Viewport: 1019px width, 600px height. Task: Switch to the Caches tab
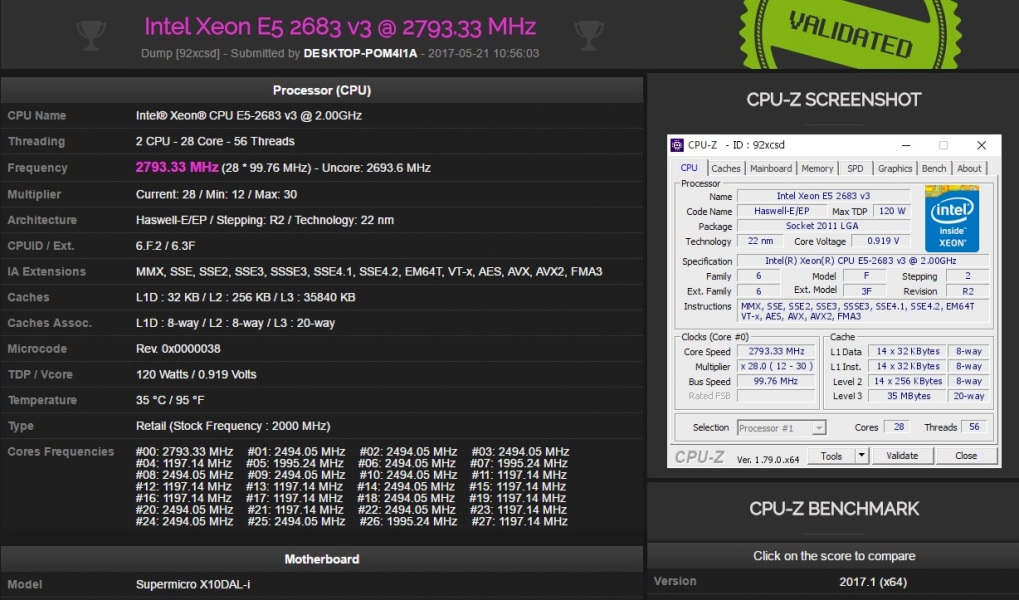pos(726,168)
